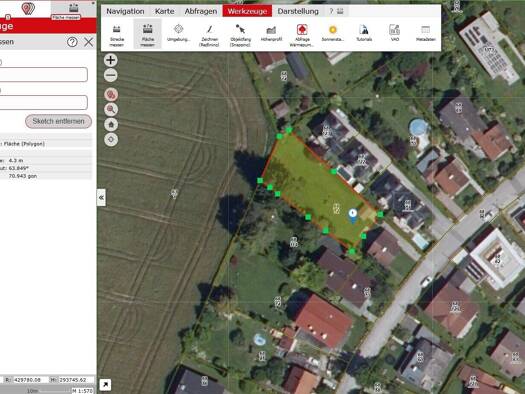Viewport: 525px width, 394px height.
Task: Go to the home map extent
Action: pos(111,125)
